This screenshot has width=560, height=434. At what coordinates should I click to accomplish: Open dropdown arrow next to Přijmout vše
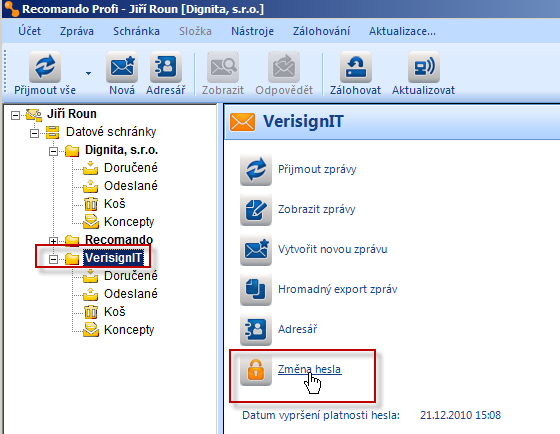(88, 74)
